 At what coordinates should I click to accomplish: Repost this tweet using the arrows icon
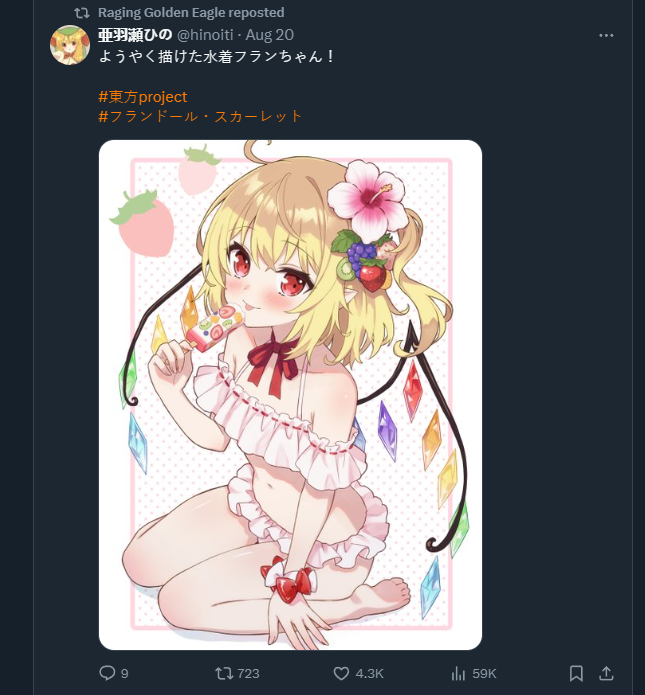pyautogui.click(x=224, y=673)
